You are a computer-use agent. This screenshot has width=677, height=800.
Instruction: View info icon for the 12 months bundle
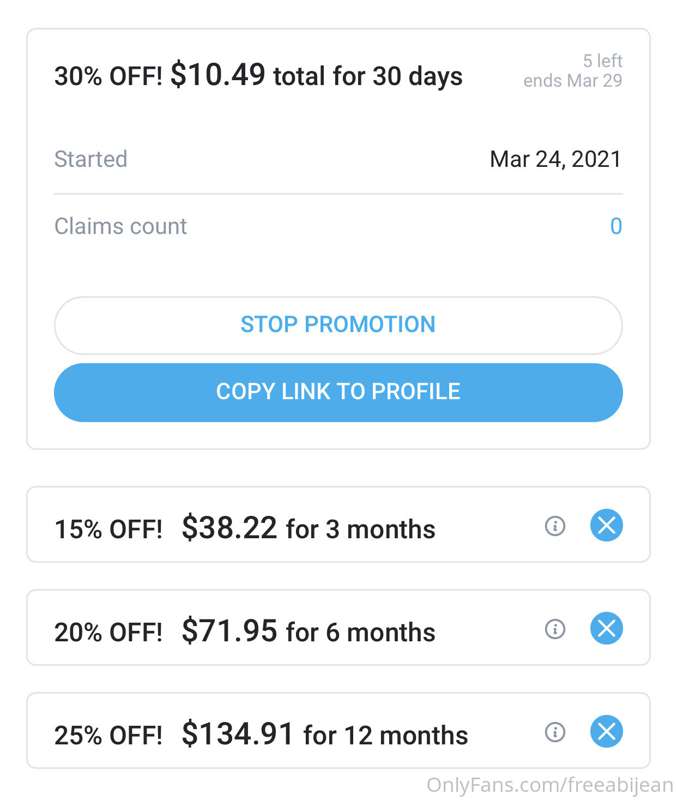click(555, 732)
